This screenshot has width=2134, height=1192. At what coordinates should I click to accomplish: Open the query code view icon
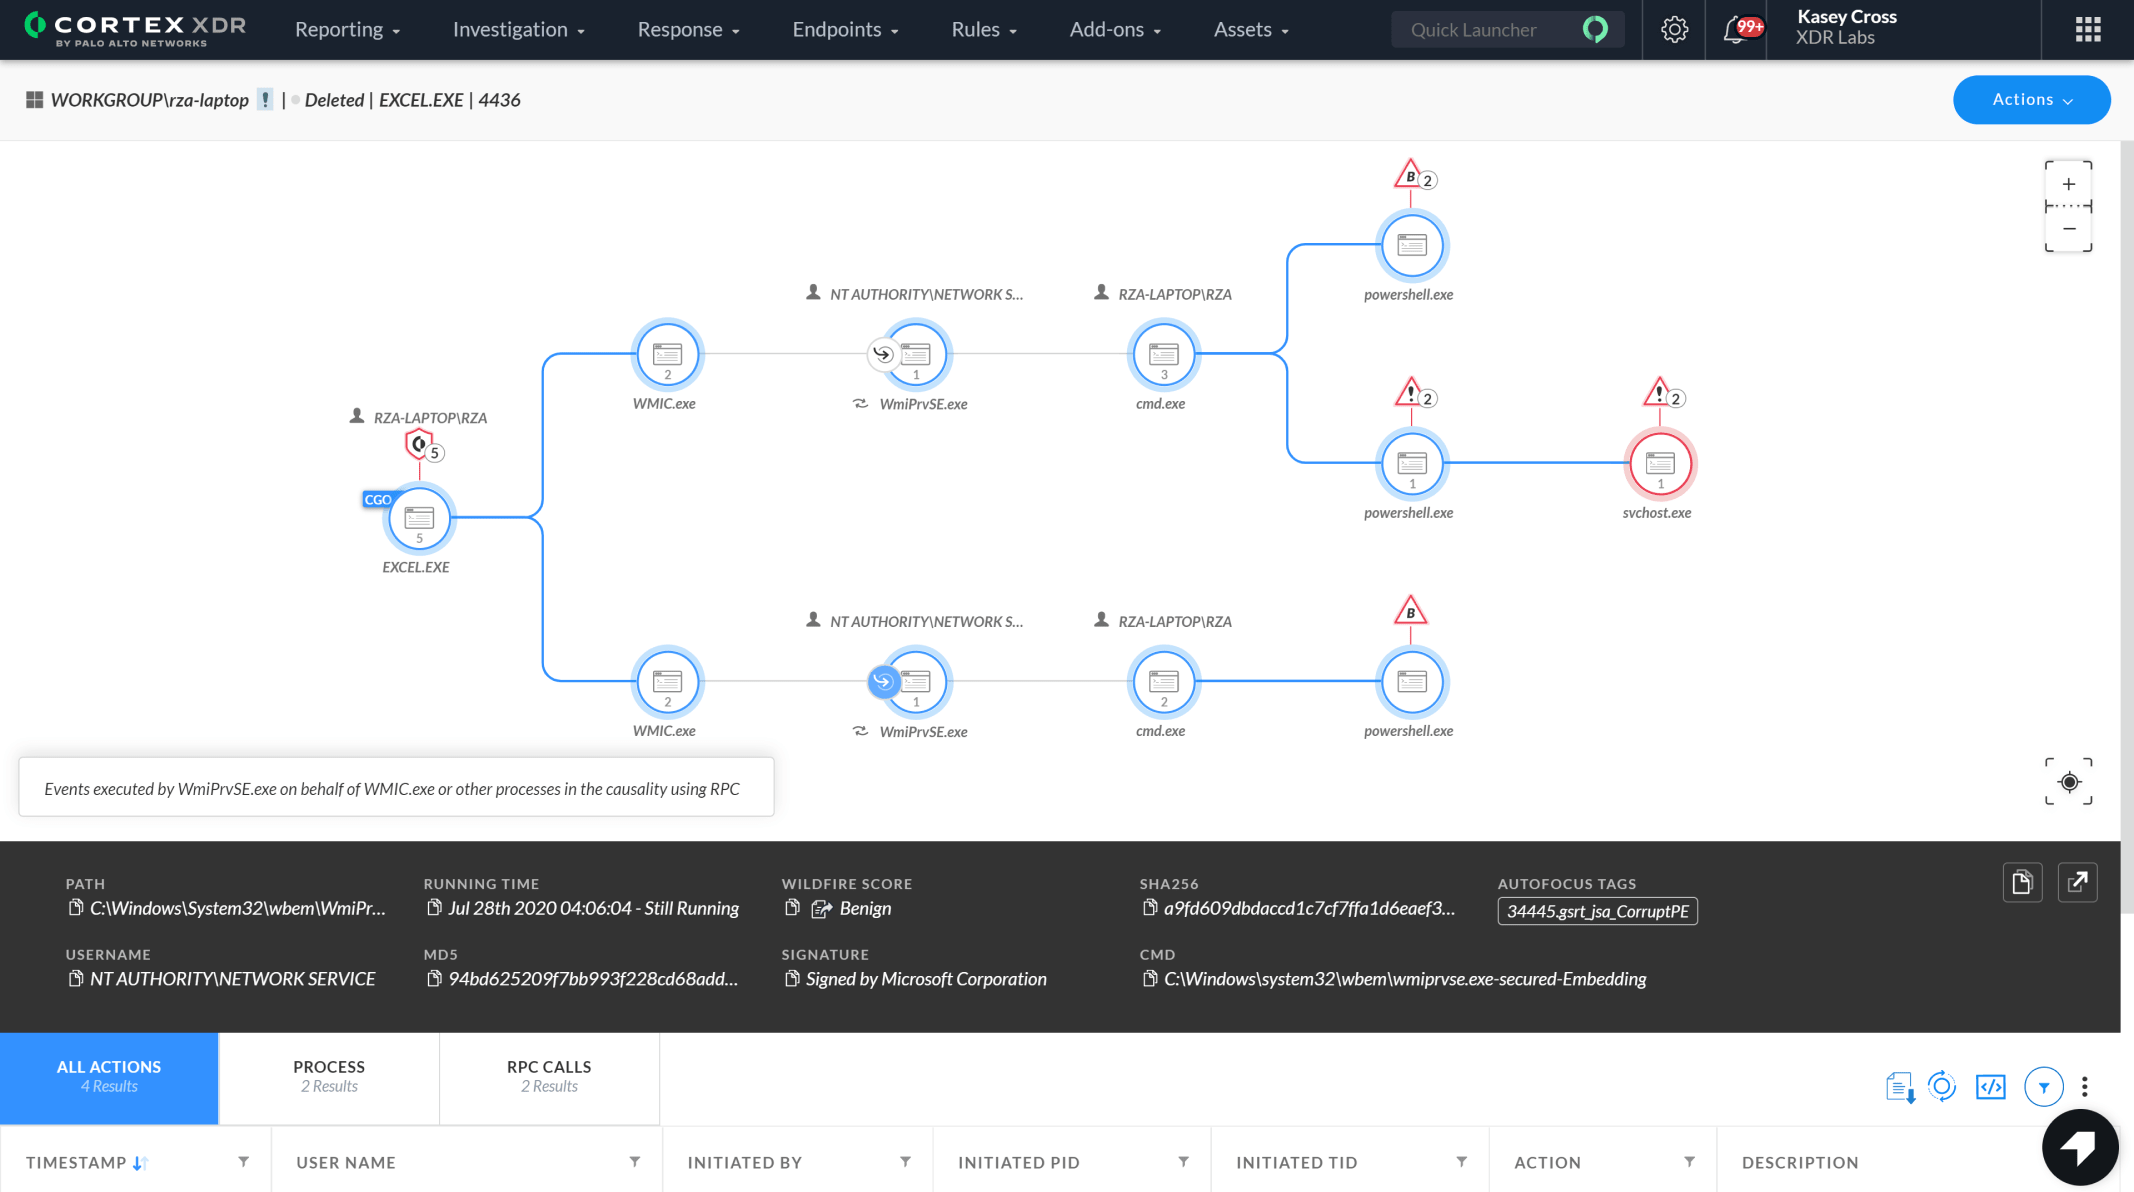pos(1990,1086)
